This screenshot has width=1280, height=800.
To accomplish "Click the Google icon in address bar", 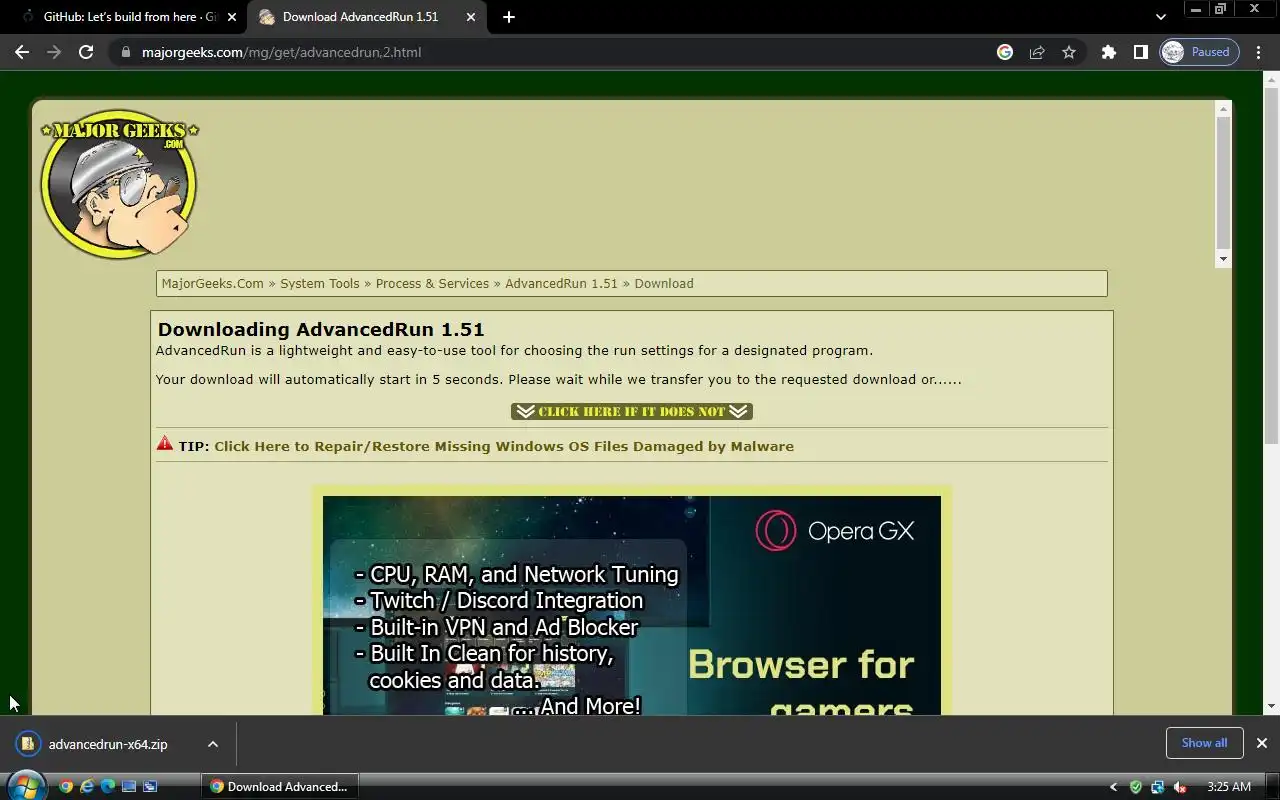I will point(1005,52).
